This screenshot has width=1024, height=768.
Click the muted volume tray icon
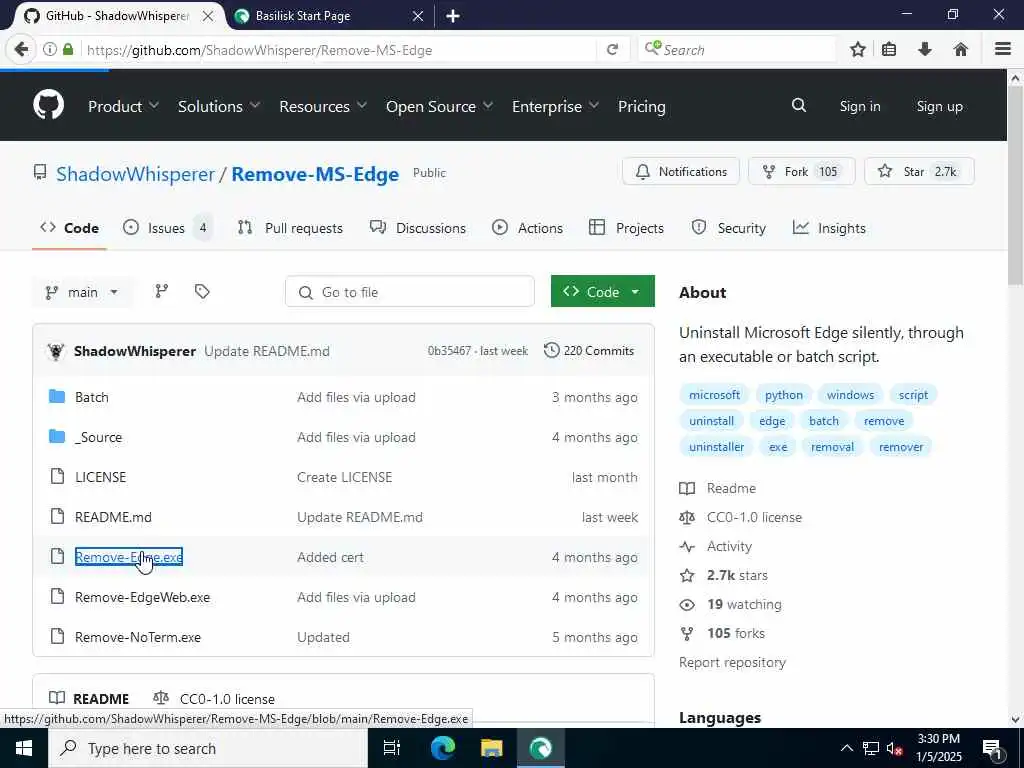pyautogui.click(x=894, y=748)
